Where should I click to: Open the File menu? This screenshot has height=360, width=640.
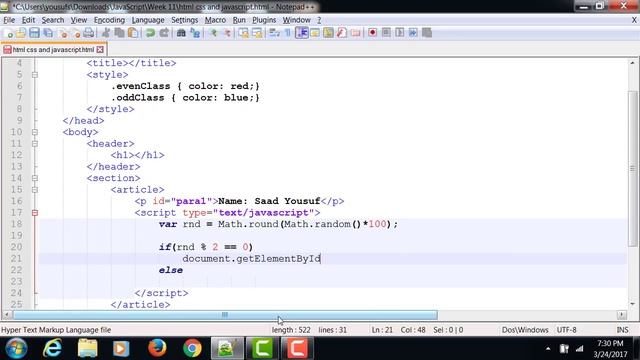pyautogui.click(x=9, y=20)
